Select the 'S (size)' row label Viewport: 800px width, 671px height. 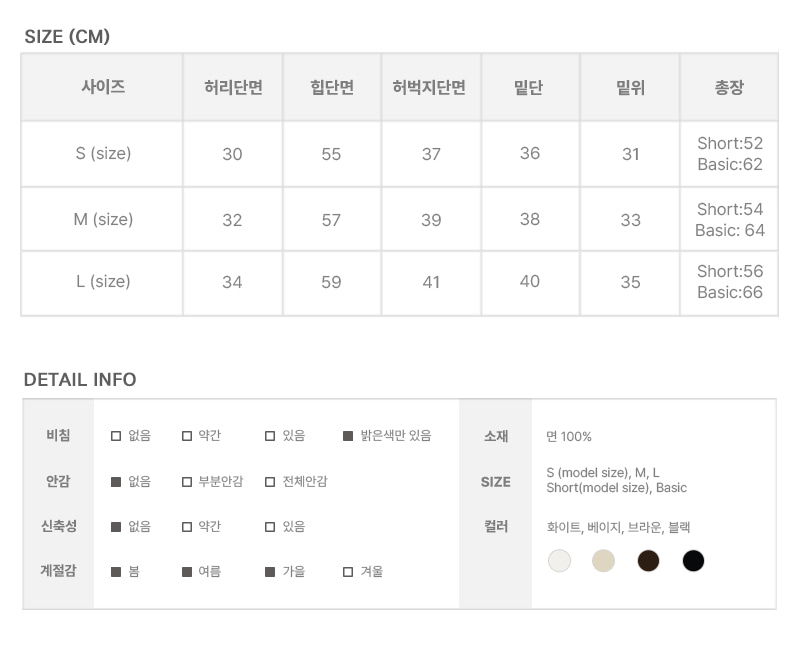coord(103,154)
